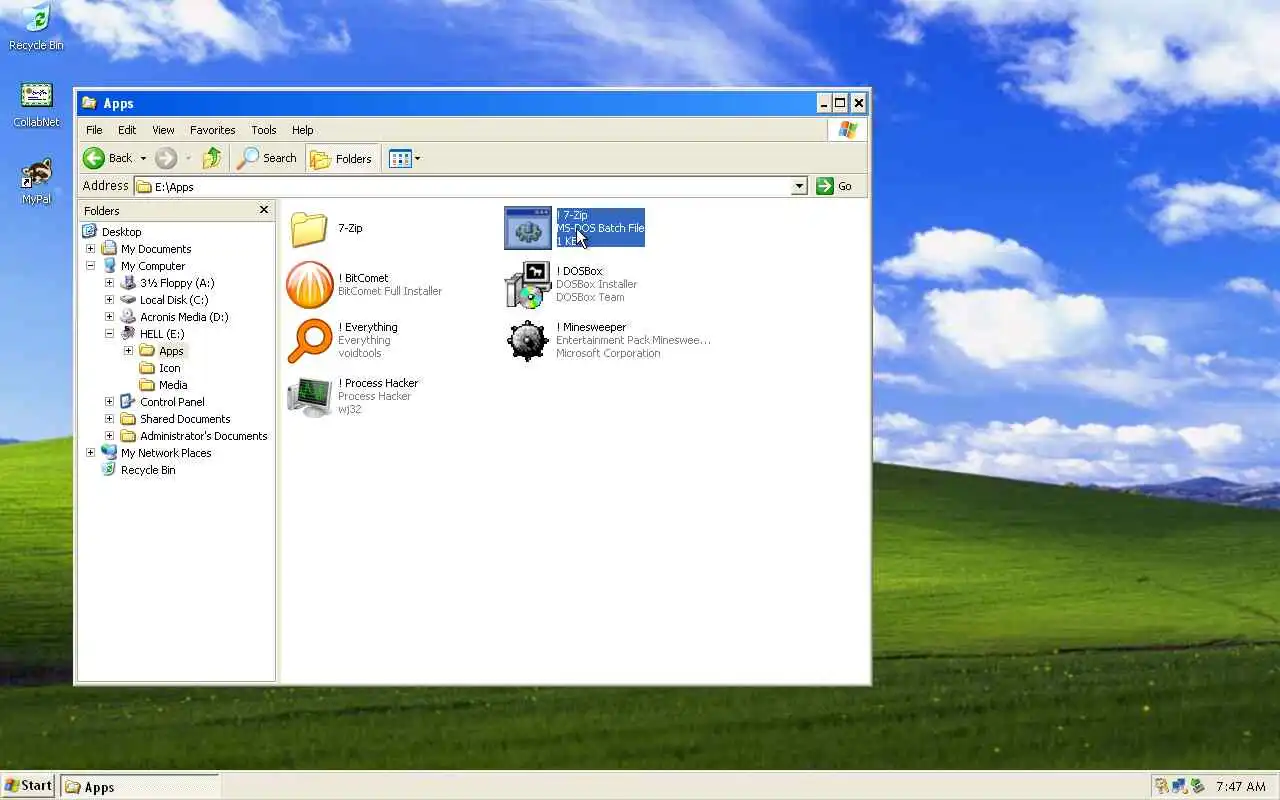Viewport: 1280px width, 800px height.
Task: Select the ! DOSBox installer icon
Action: tap(527, 285)
